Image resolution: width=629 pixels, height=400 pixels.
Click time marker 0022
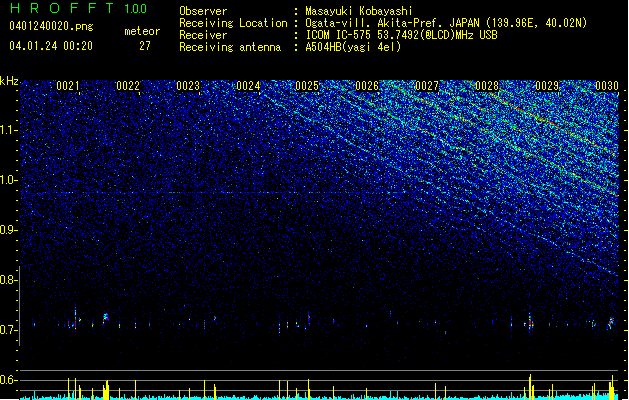coord(128,86)
